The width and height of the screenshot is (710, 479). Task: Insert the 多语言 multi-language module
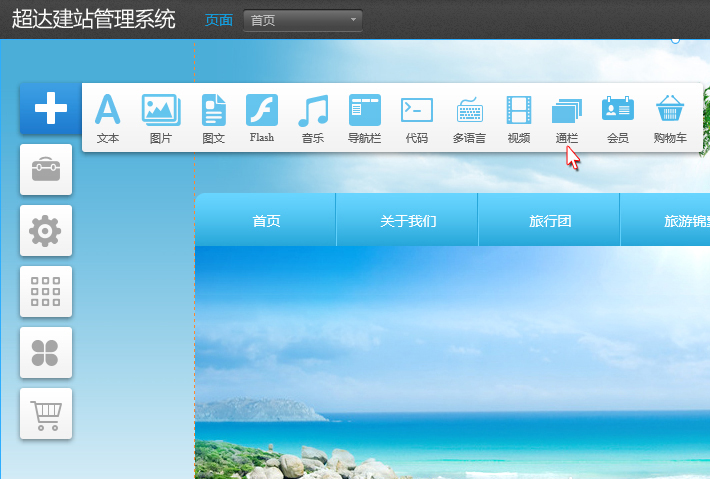(469, 119)
